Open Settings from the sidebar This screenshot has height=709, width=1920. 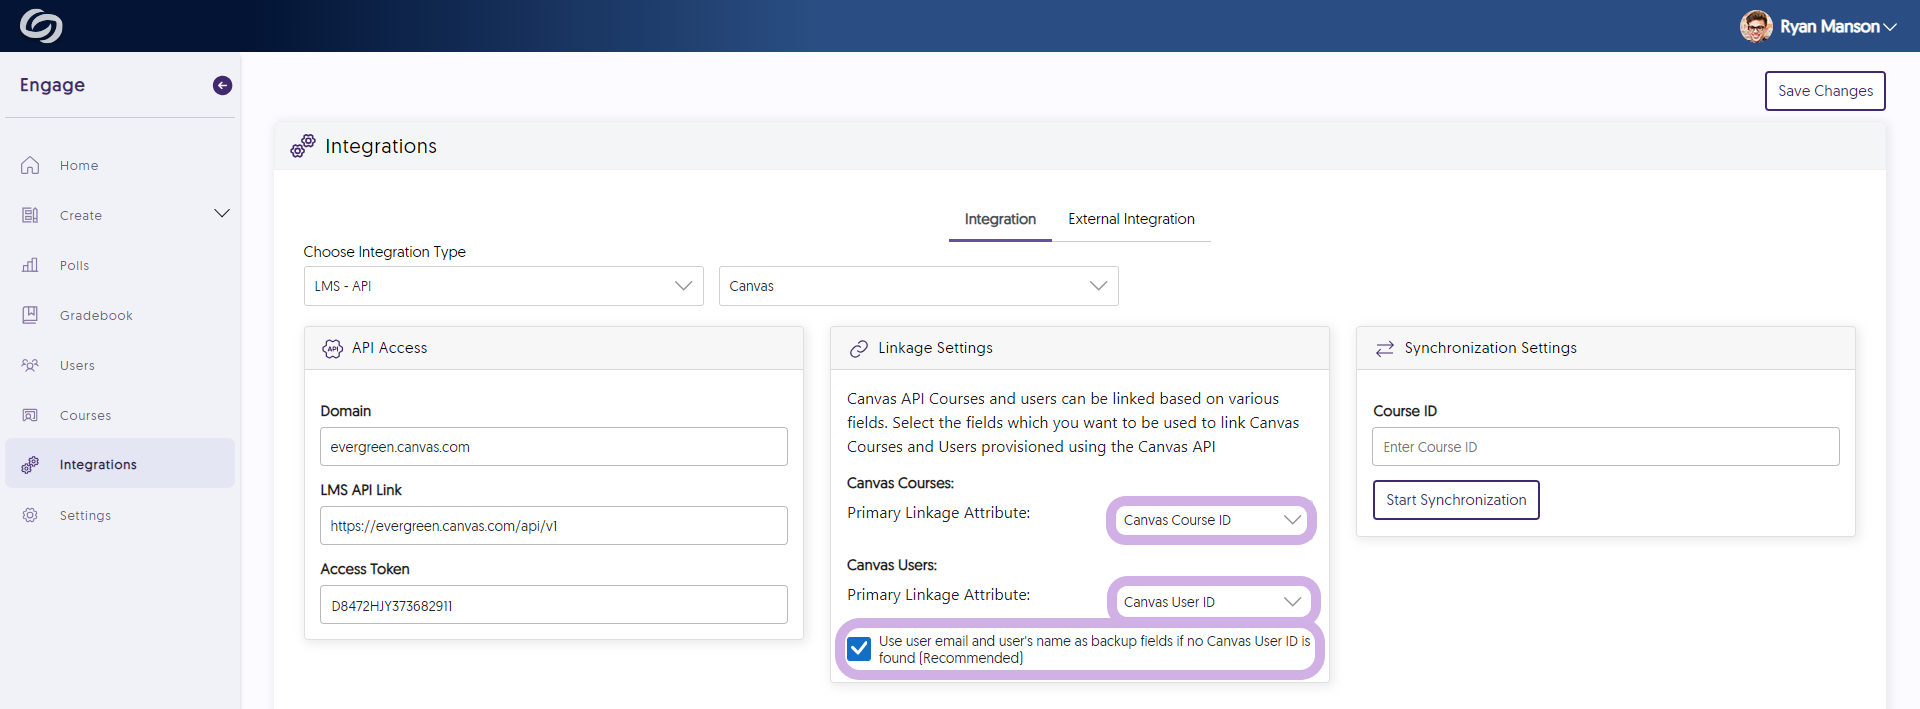click(x=120, y=515)
